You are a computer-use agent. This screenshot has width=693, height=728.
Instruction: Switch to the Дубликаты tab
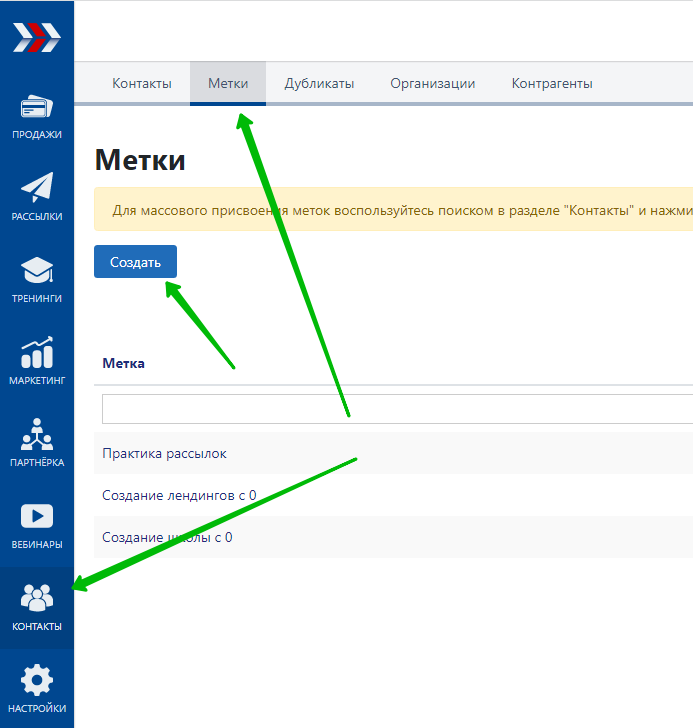point(319,84)
